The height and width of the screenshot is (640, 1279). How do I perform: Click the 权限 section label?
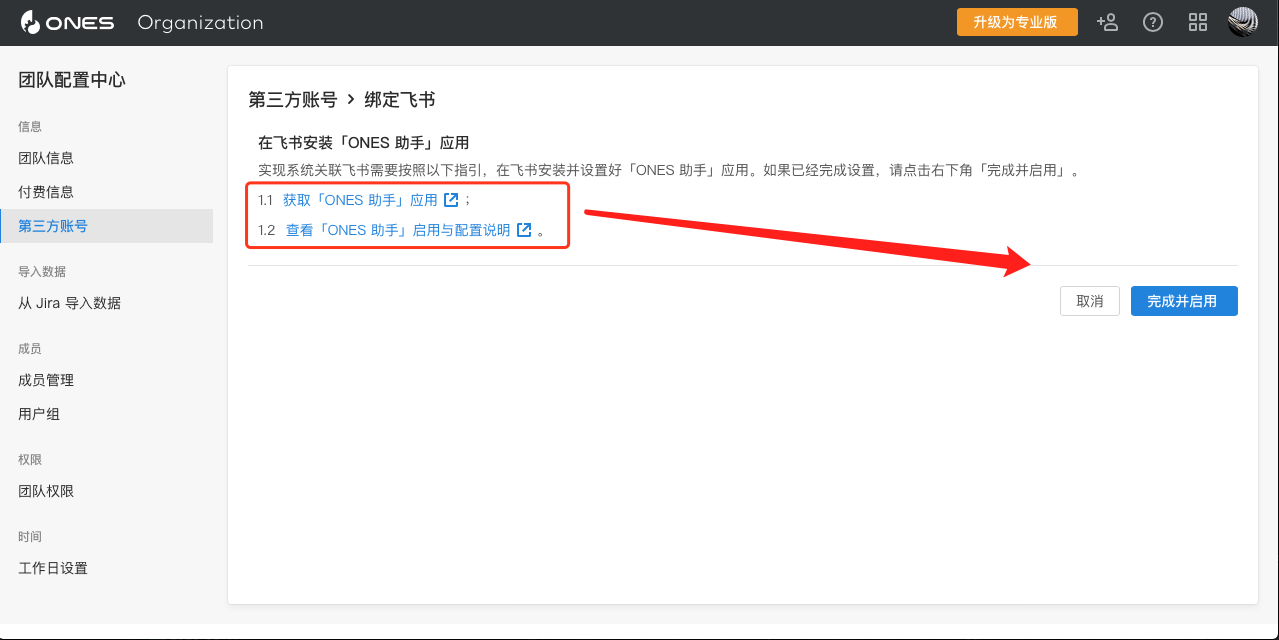[30, 460]
